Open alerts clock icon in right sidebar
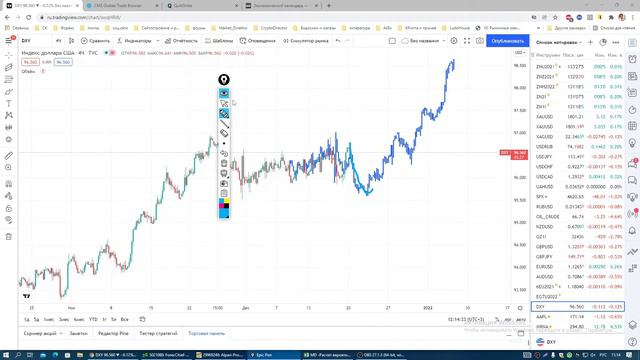Viewport: 640px width, 360px height. pos(632,59)
